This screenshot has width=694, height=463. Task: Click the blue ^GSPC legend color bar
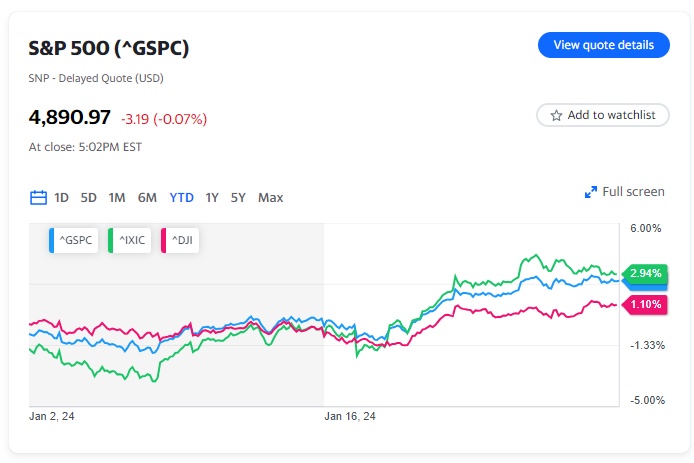(x=52, y=241)
